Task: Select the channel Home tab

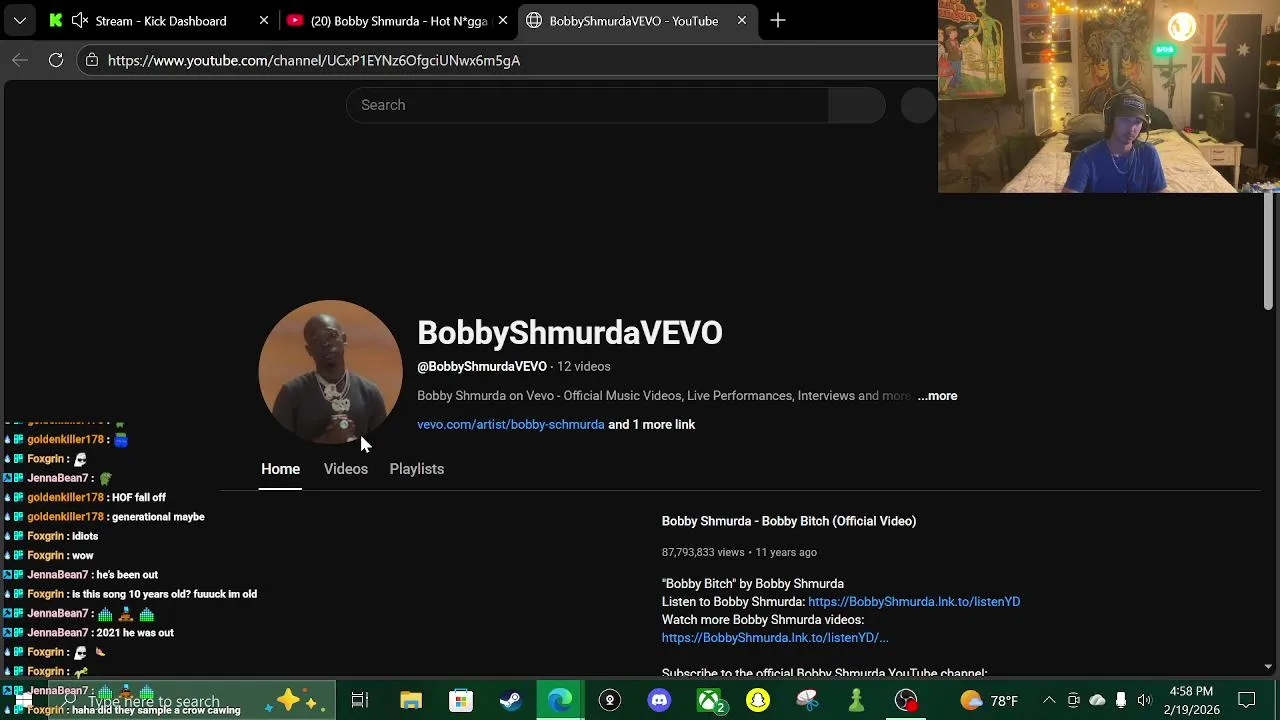Action: [x=280, y=469]
